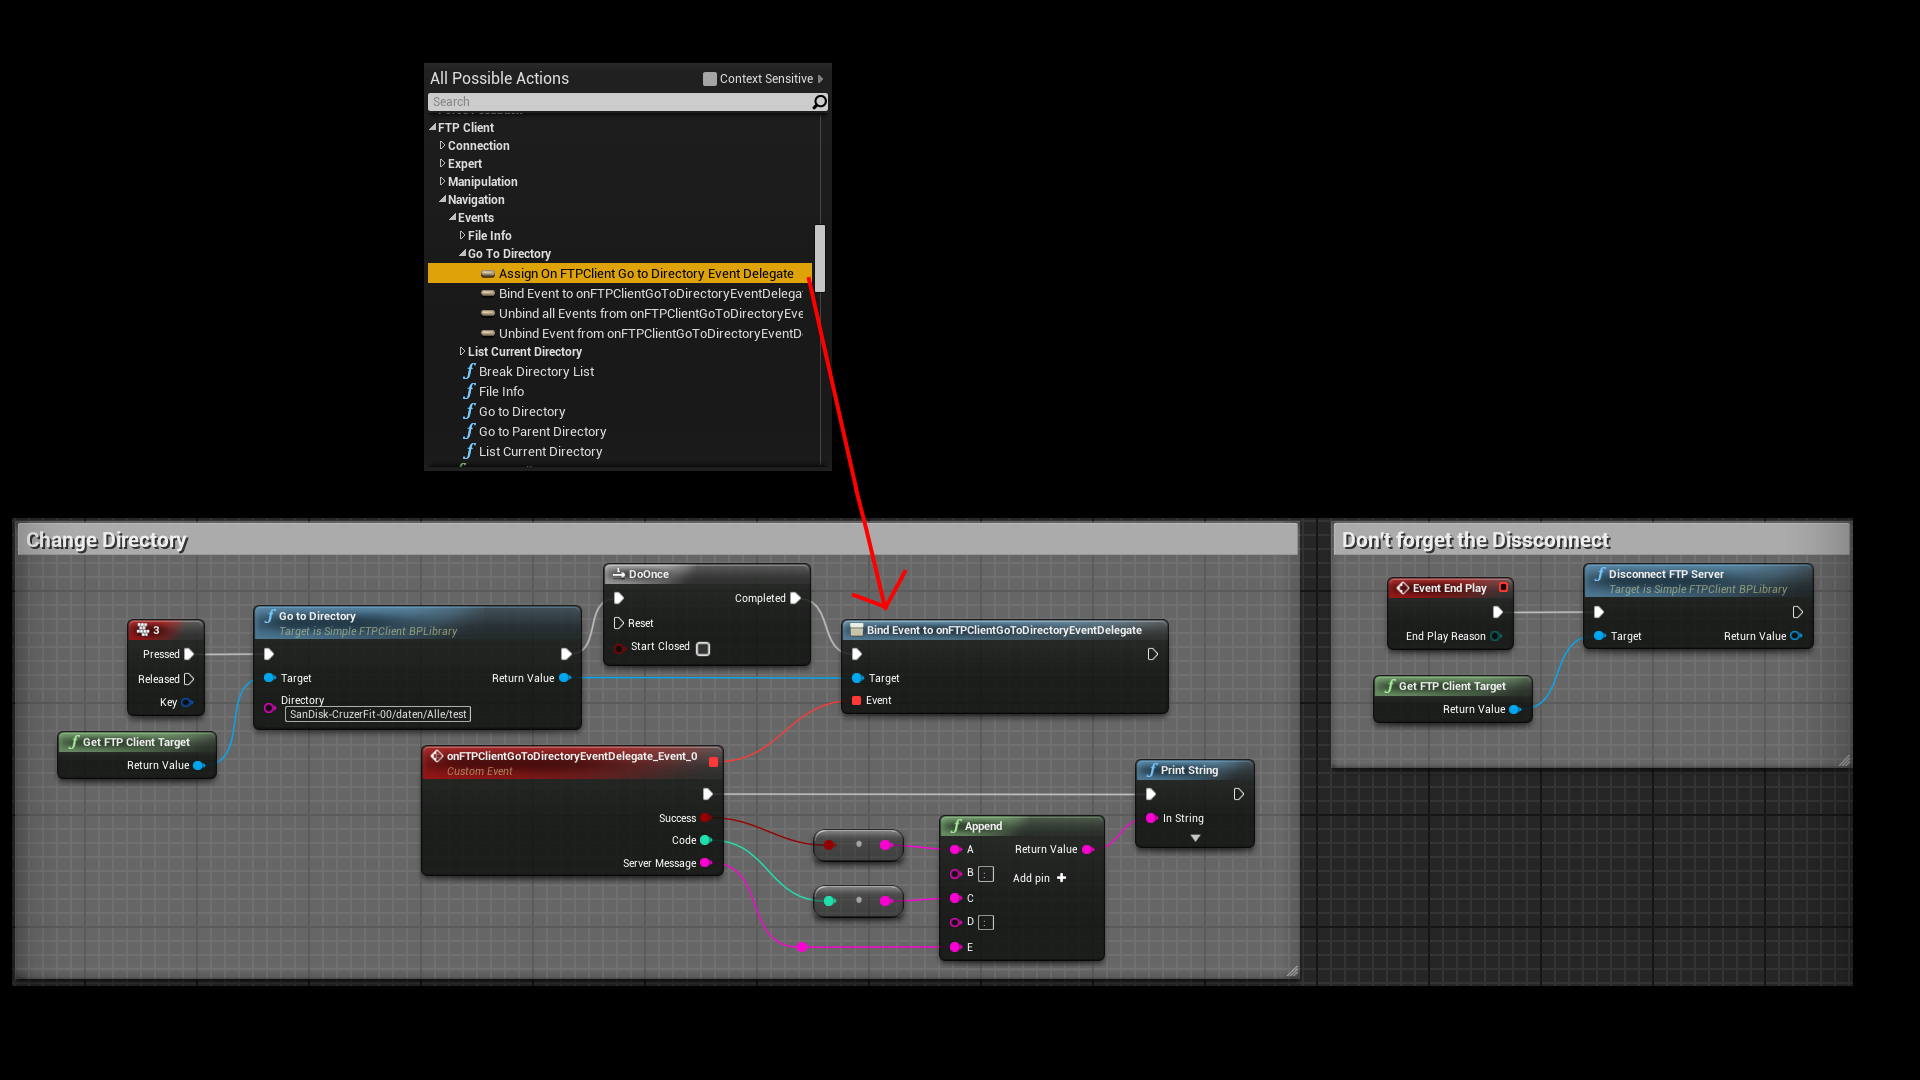1920x1080 pixels.
Task: Click the search magnifier icon
Action: 819,102
